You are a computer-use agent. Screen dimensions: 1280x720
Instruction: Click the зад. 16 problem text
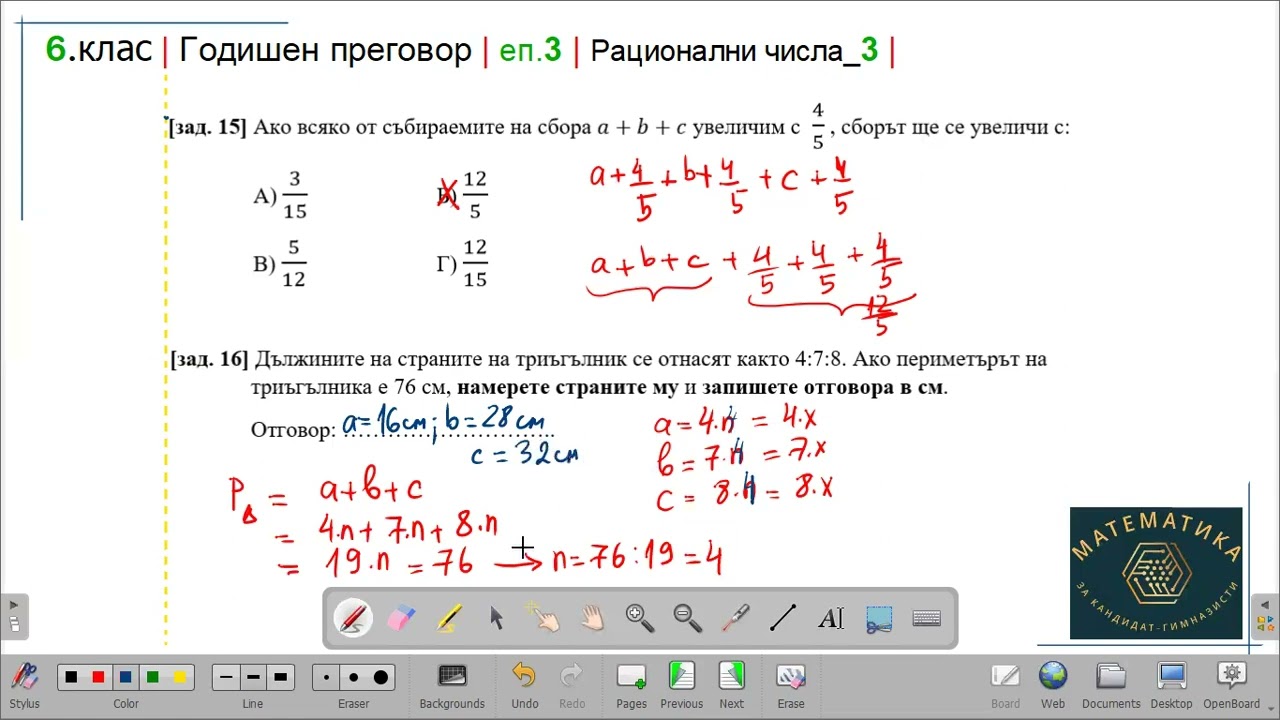tap(608, 372)
